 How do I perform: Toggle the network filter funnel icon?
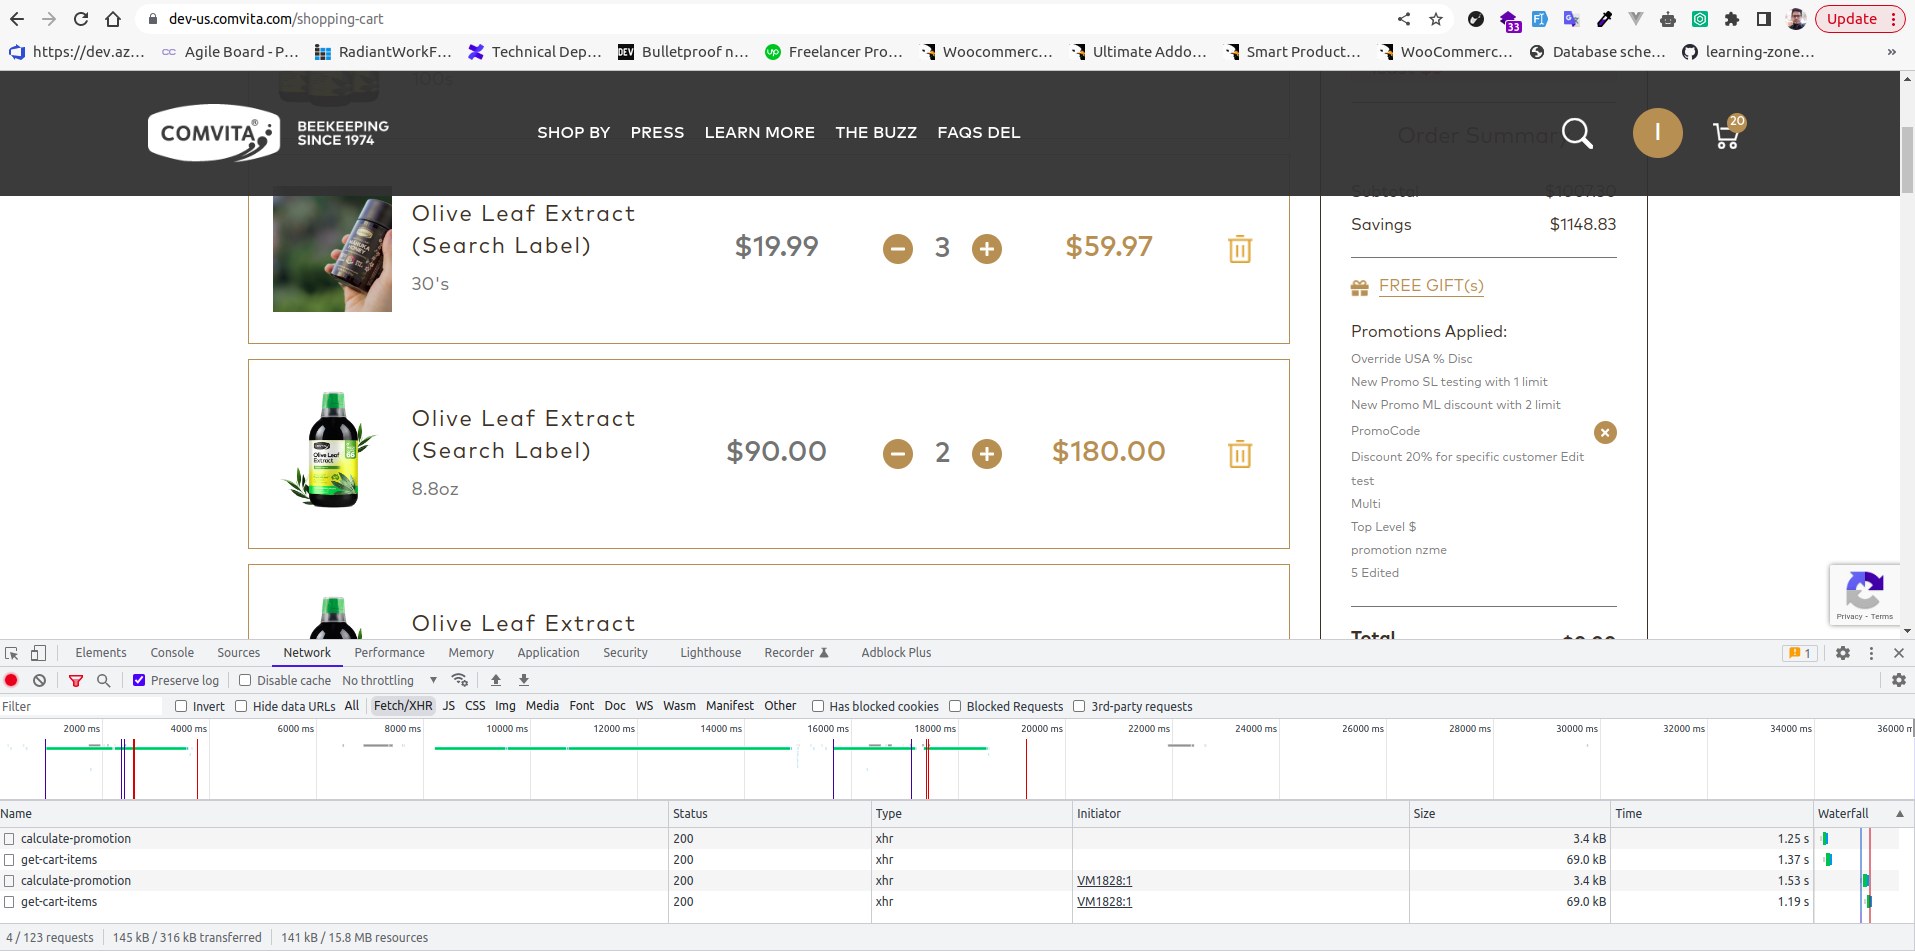76,680
